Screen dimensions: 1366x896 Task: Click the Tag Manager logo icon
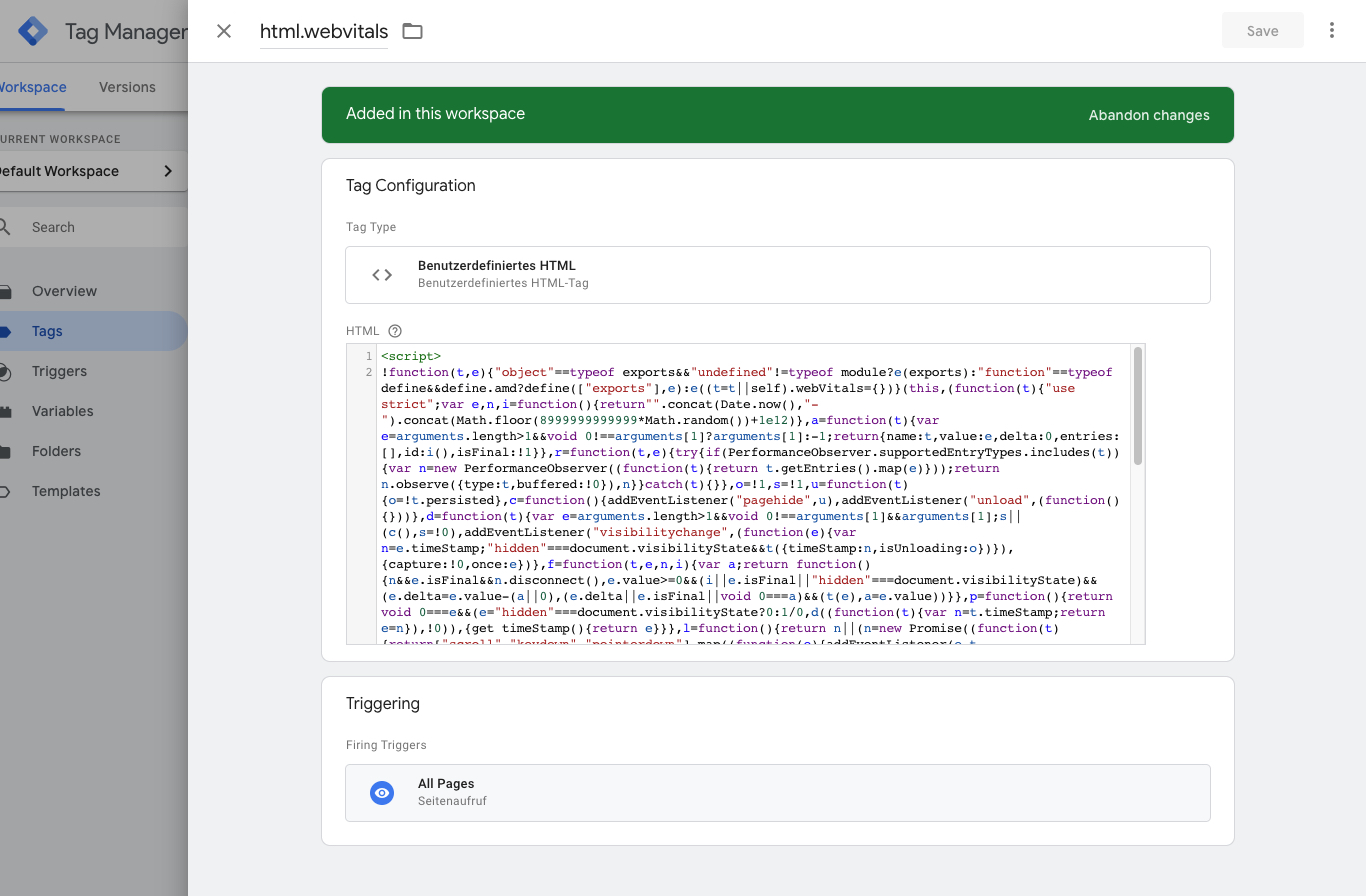(33, 31)
